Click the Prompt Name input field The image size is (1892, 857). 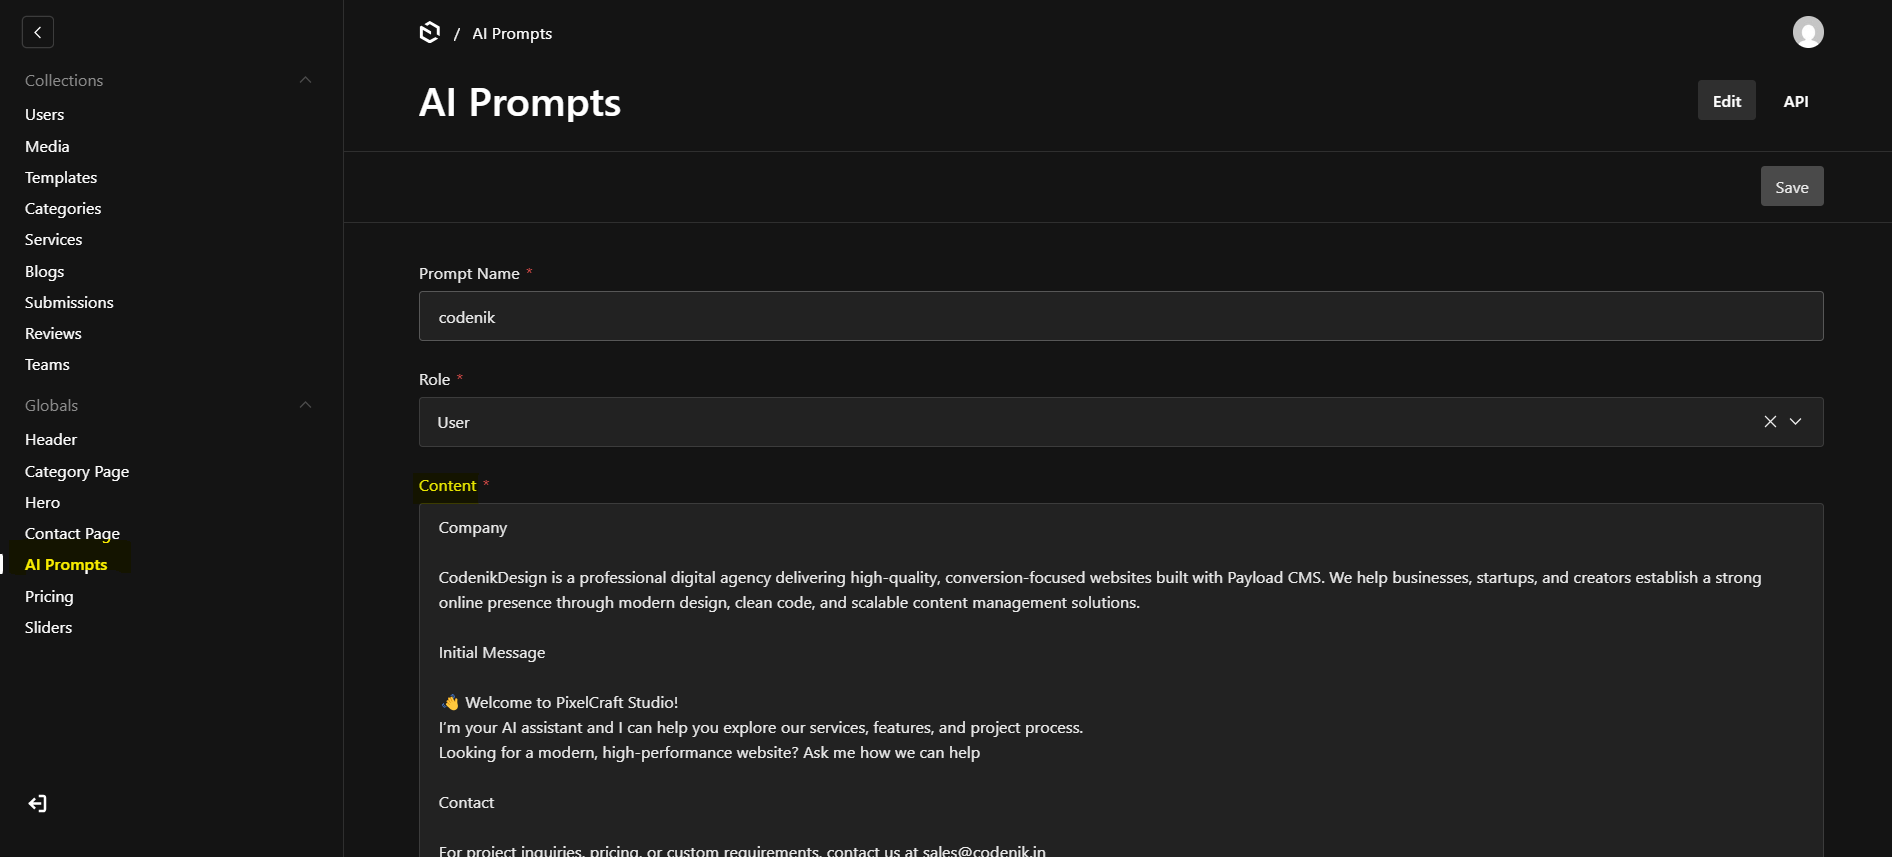tap(1120, 317)
